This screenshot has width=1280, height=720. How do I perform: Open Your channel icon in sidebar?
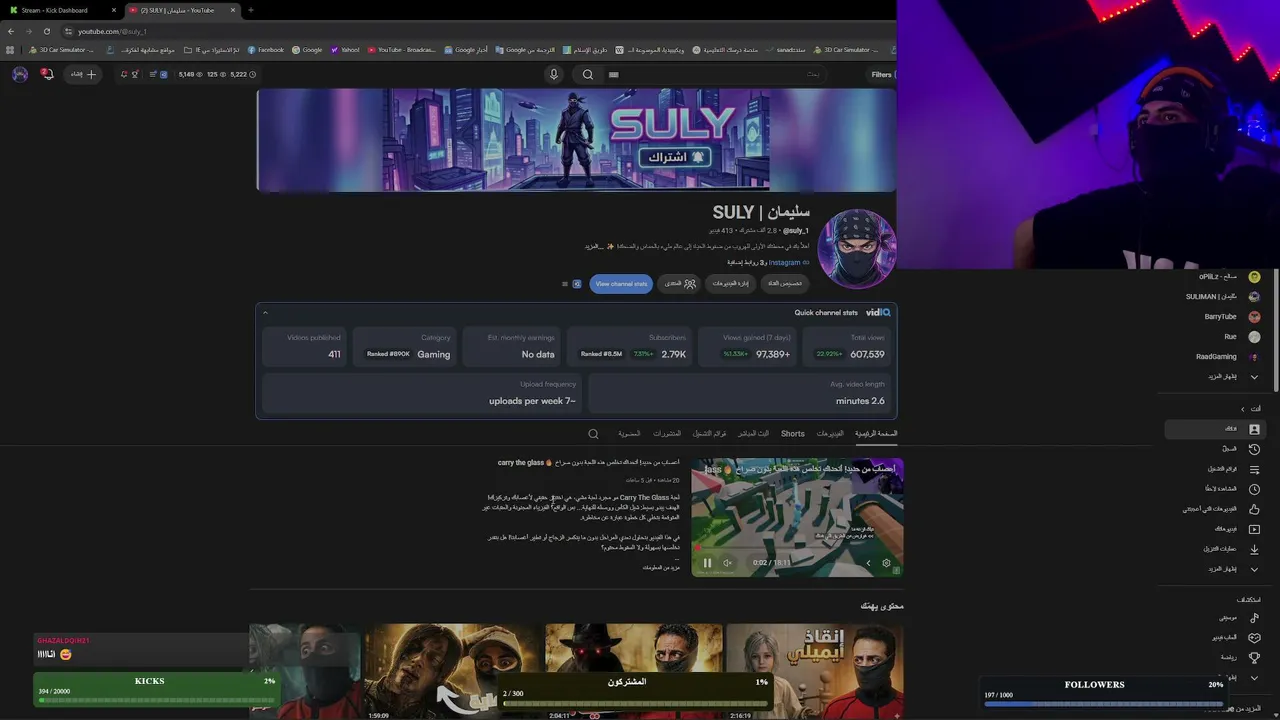click(1254, 429)
